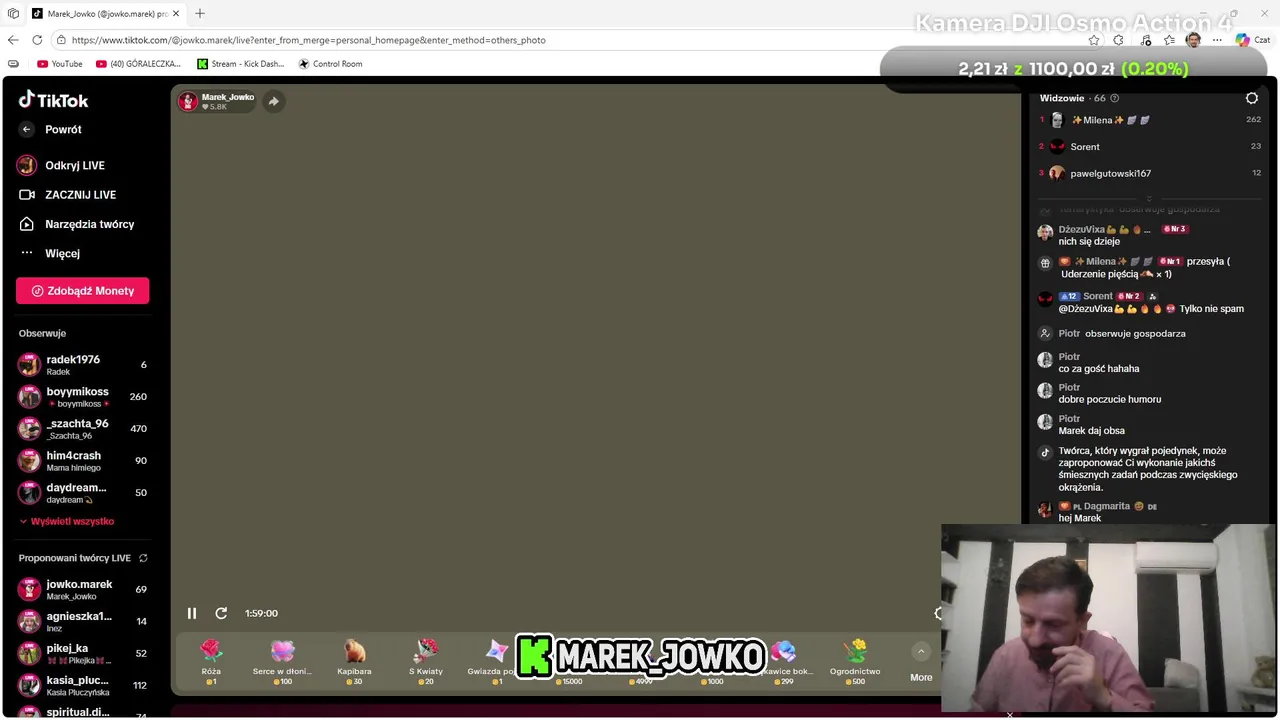Click Marek_Jowko streamer avatar in the video header
This screenshot has height=720, width=1280.
[x=188, y=101]
